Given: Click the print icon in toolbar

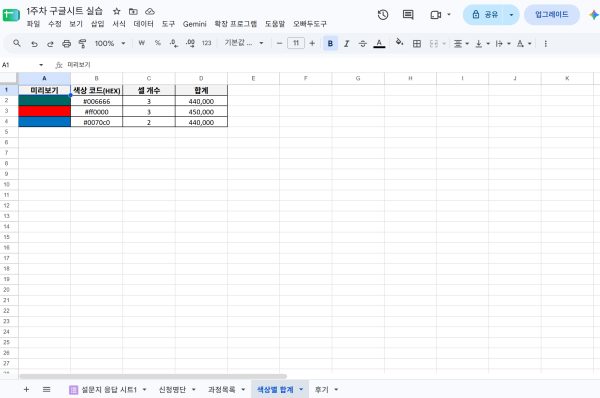Looking at the screenshot, I should 66,44.
